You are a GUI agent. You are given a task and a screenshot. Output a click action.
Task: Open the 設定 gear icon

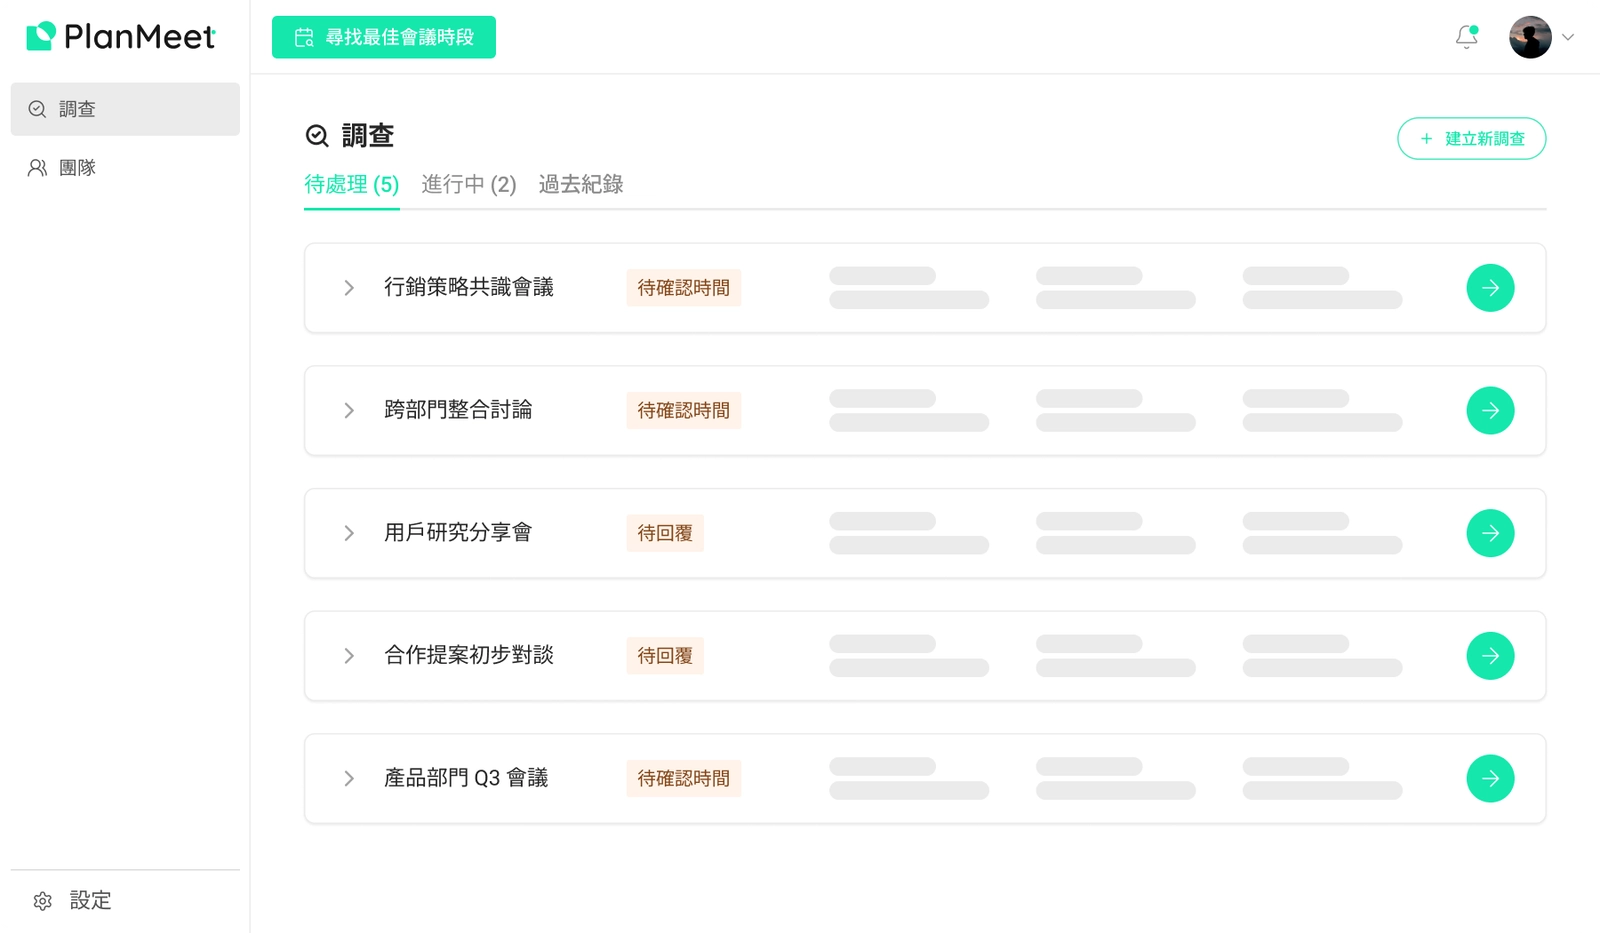(x=40, y=901)
